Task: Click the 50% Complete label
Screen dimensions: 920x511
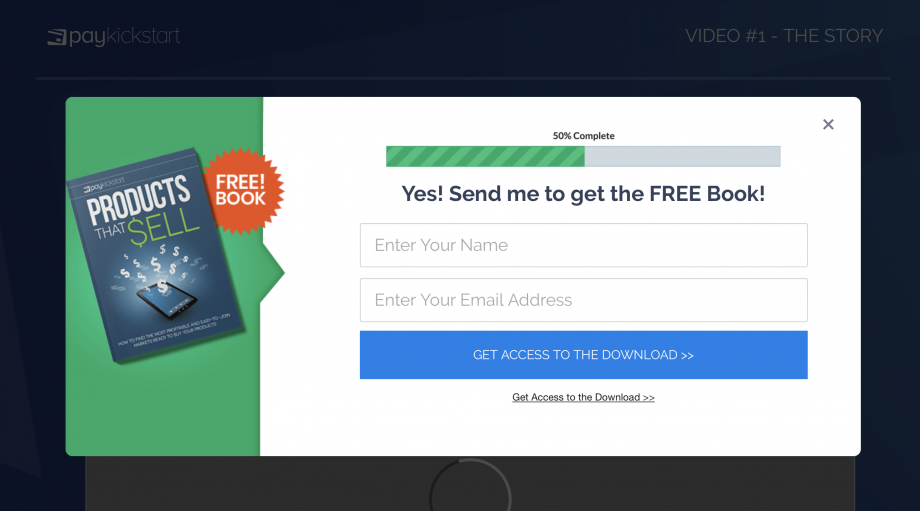Action: (583, 136)
